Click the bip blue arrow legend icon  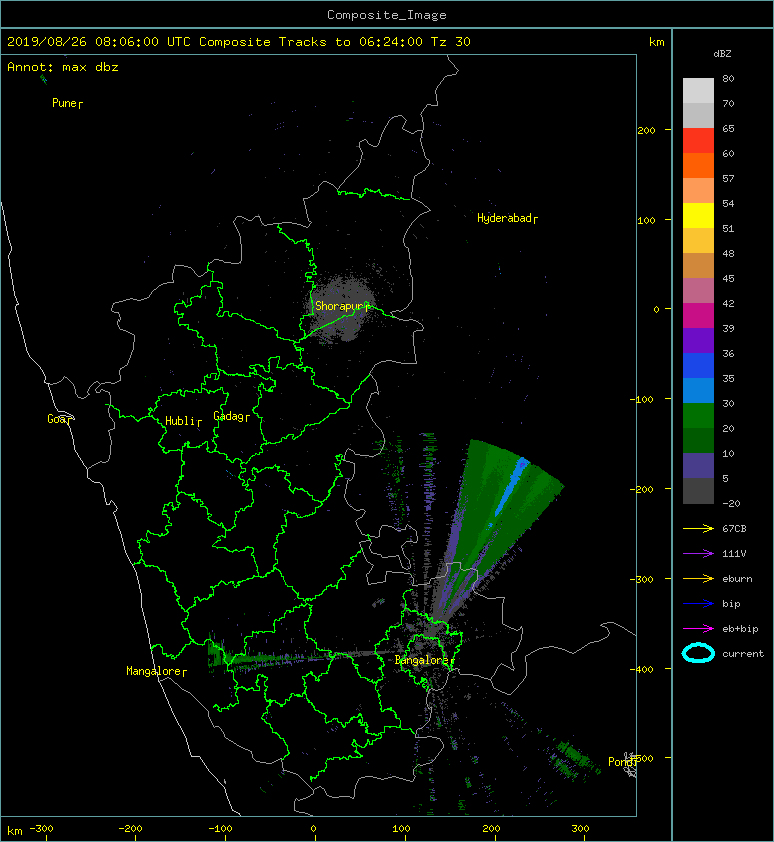(698, 604)
